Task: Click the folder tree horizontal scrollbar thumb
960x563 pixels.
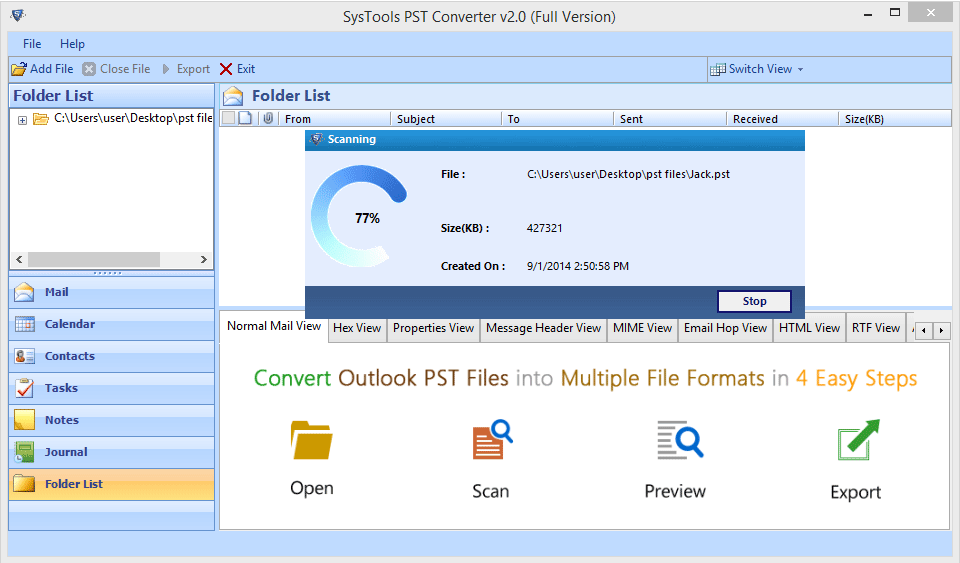Action: pyautogui.click(x=94, y=259)
